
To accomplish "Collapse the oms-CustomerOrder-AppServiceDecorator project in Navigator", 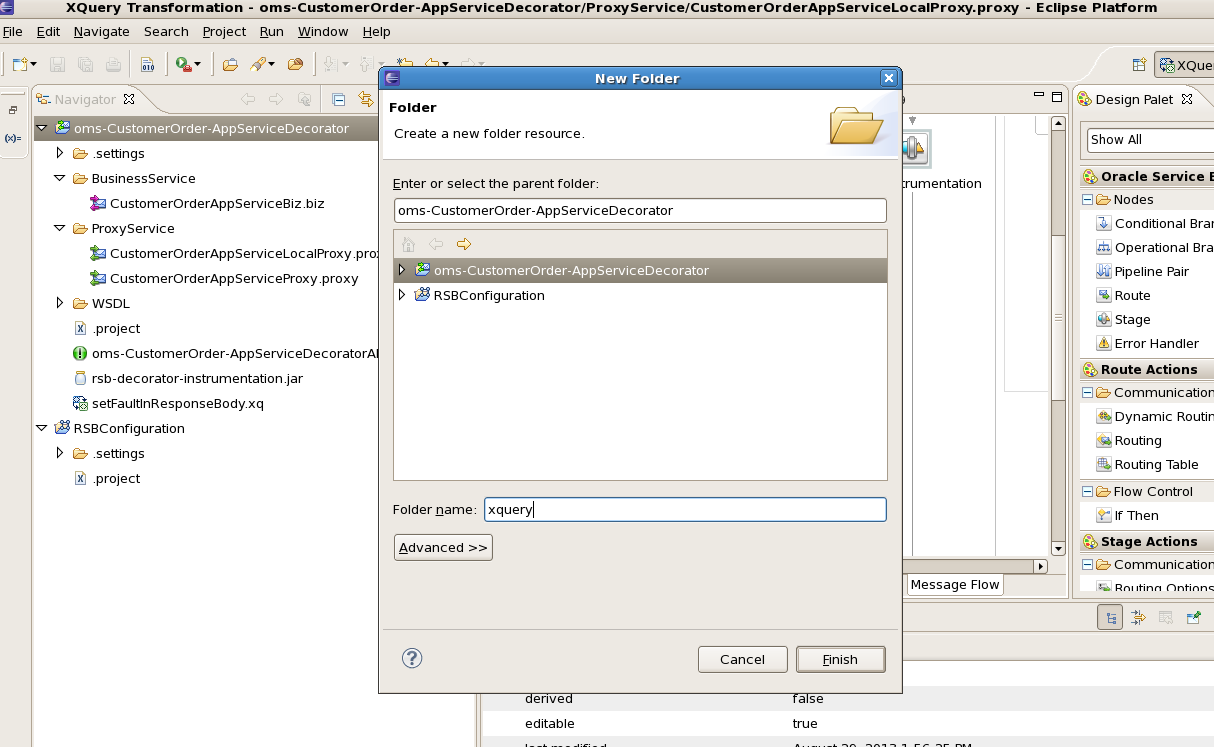I will pos(41,128).
